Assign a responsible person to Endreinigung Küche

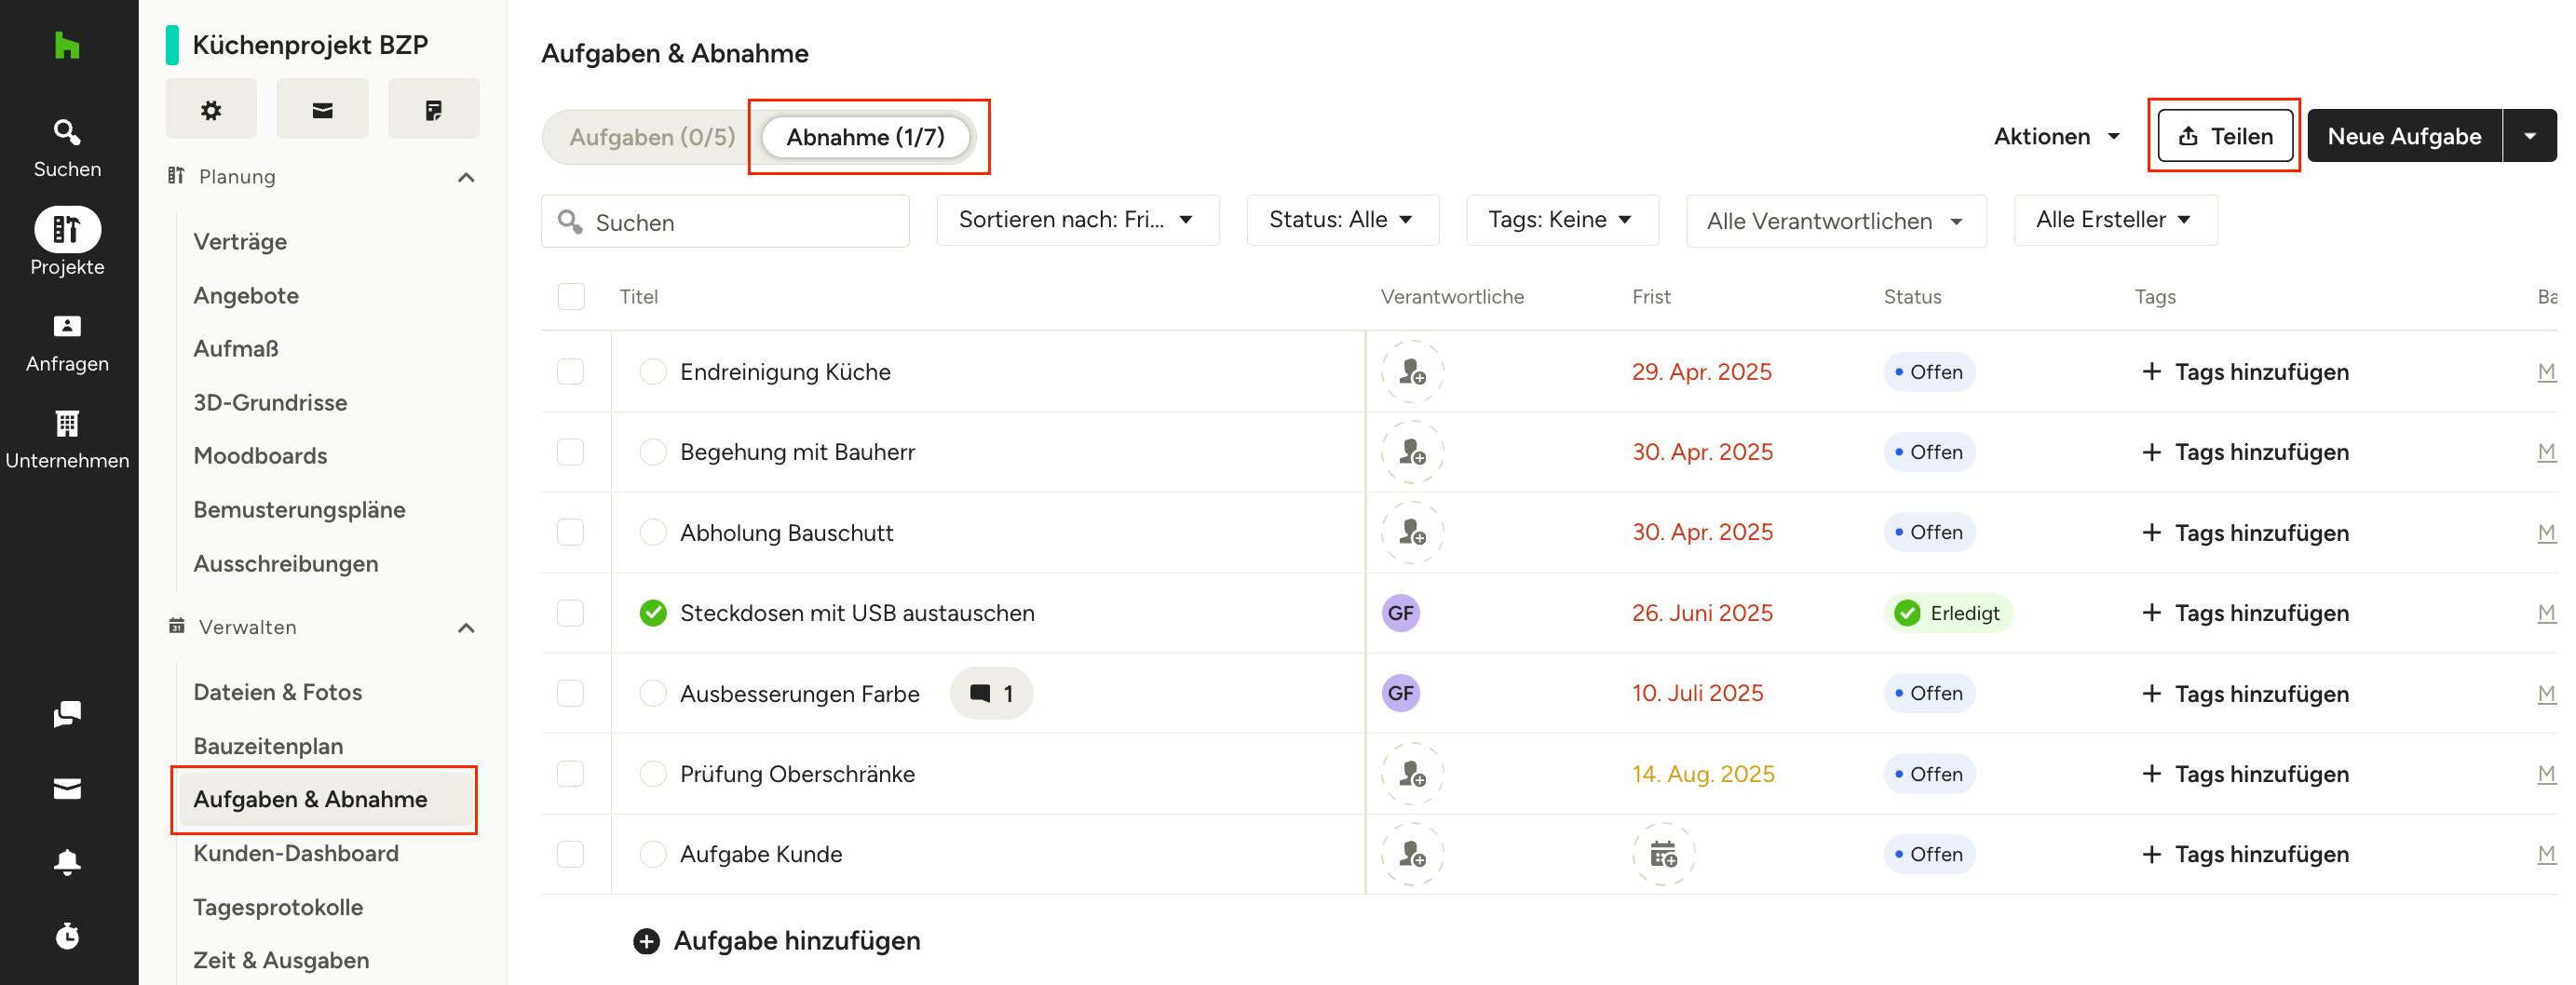1411,372
